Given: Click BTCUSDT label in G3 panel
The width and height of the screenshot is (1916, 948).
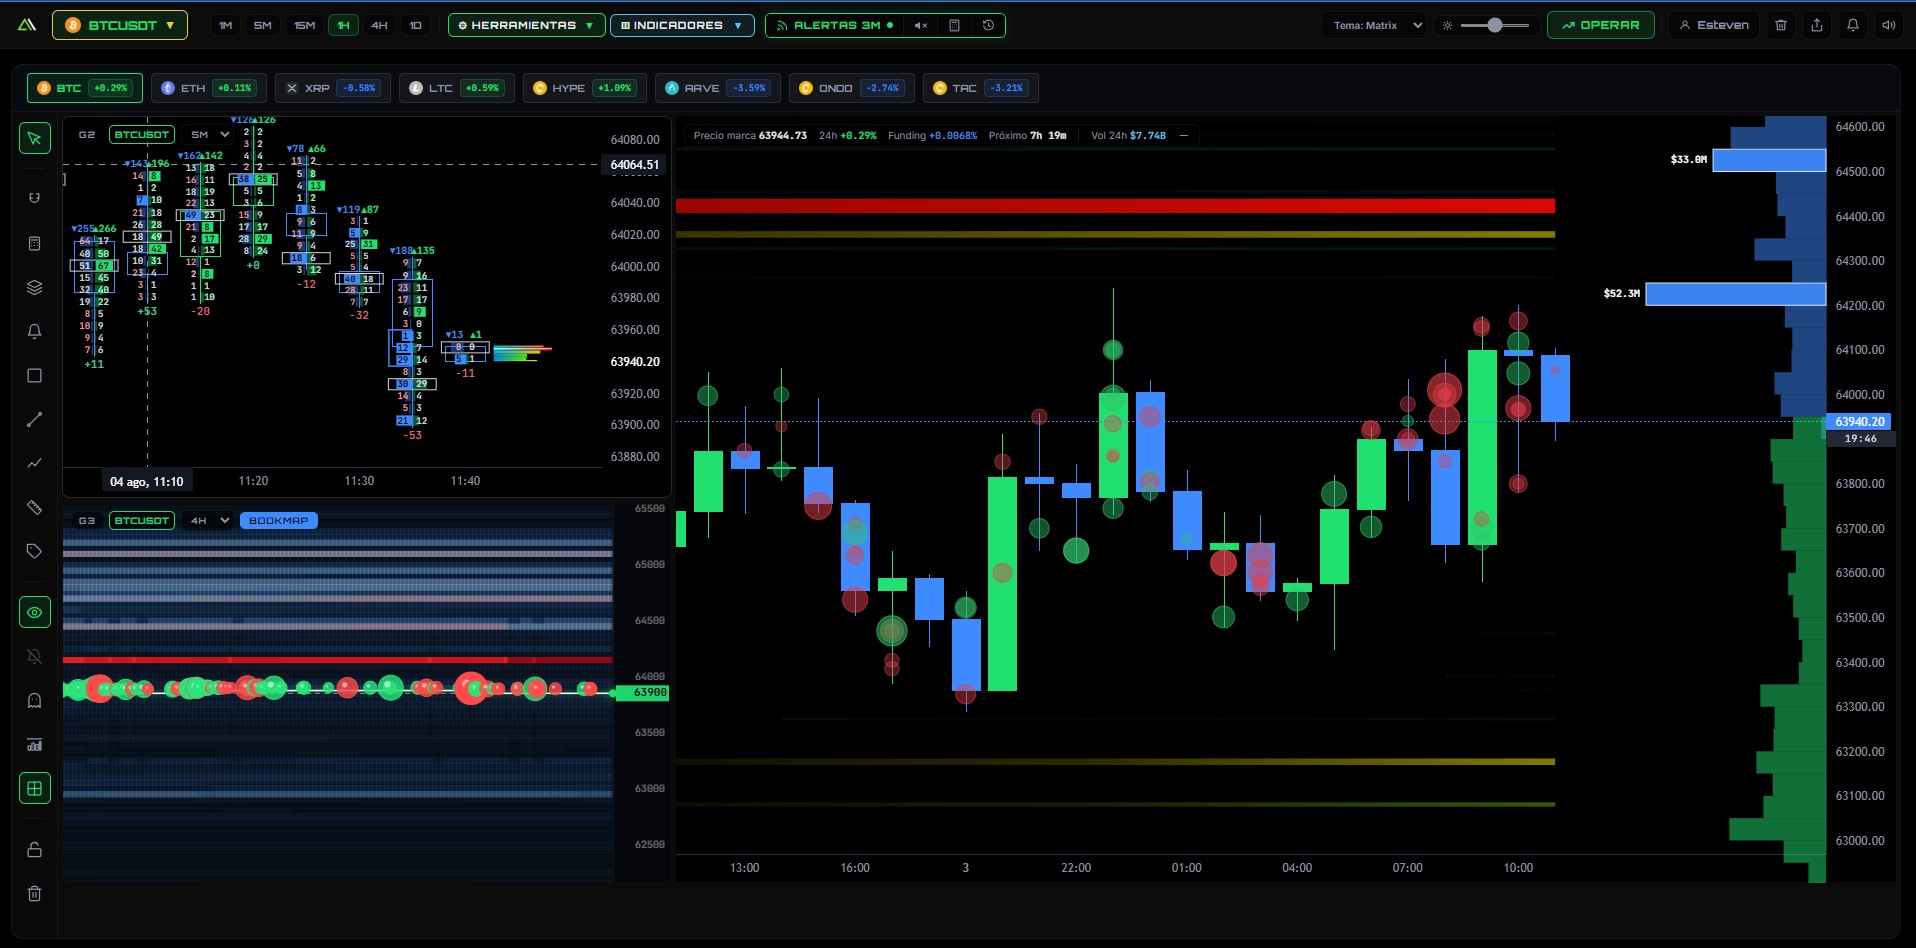Looking at the screenshot, I should click(142, 520).
